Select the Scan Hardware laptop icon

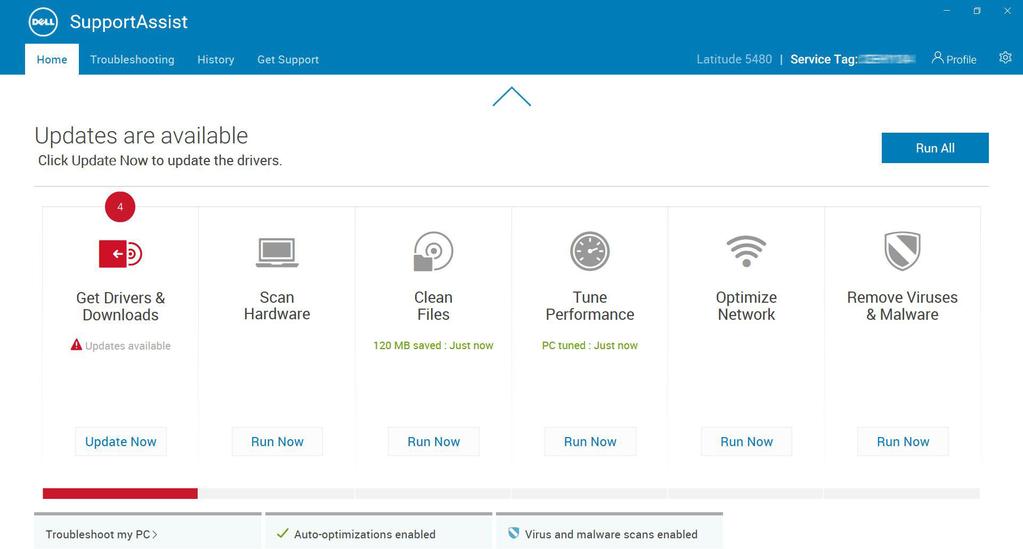click(x=277, y=253)
